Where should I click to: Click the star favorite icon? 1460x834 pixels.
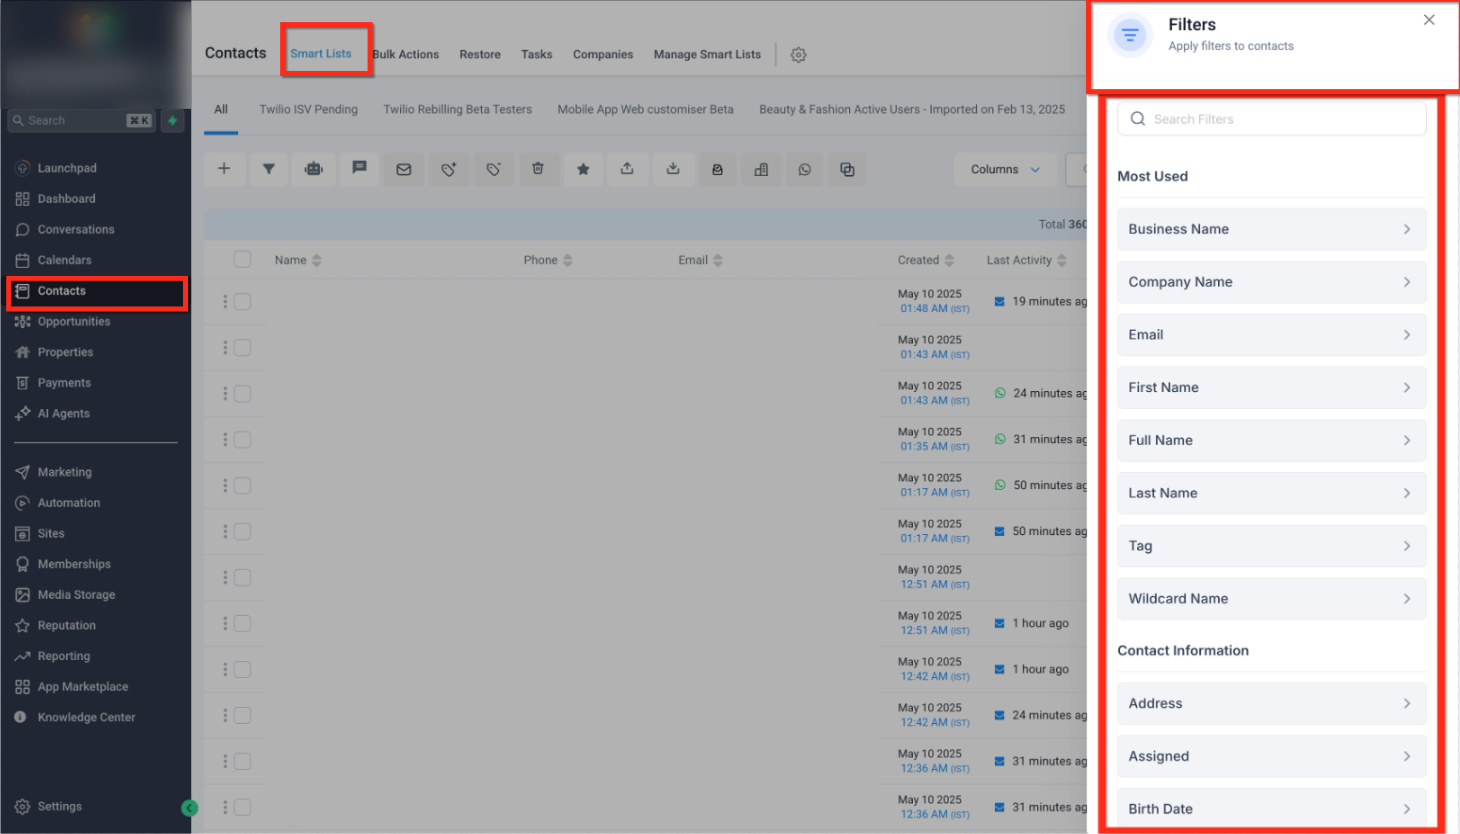583,169
